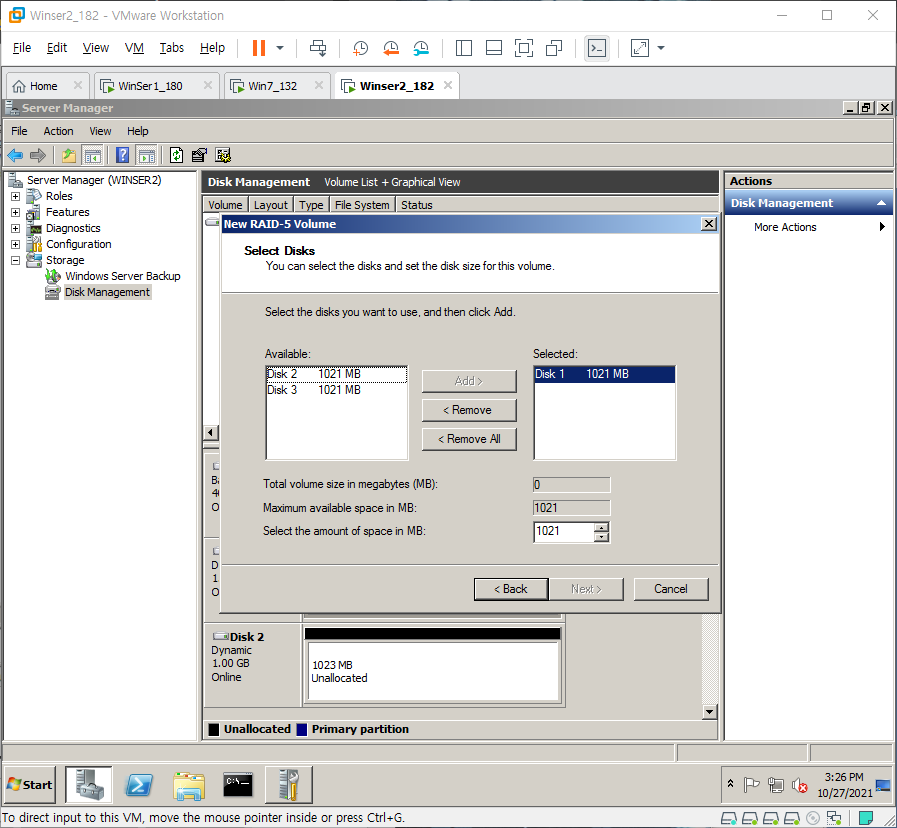This screenshot has width=897, height=828.
Task: Open the power options dropdown next to pause
Action: coord(280,48)
